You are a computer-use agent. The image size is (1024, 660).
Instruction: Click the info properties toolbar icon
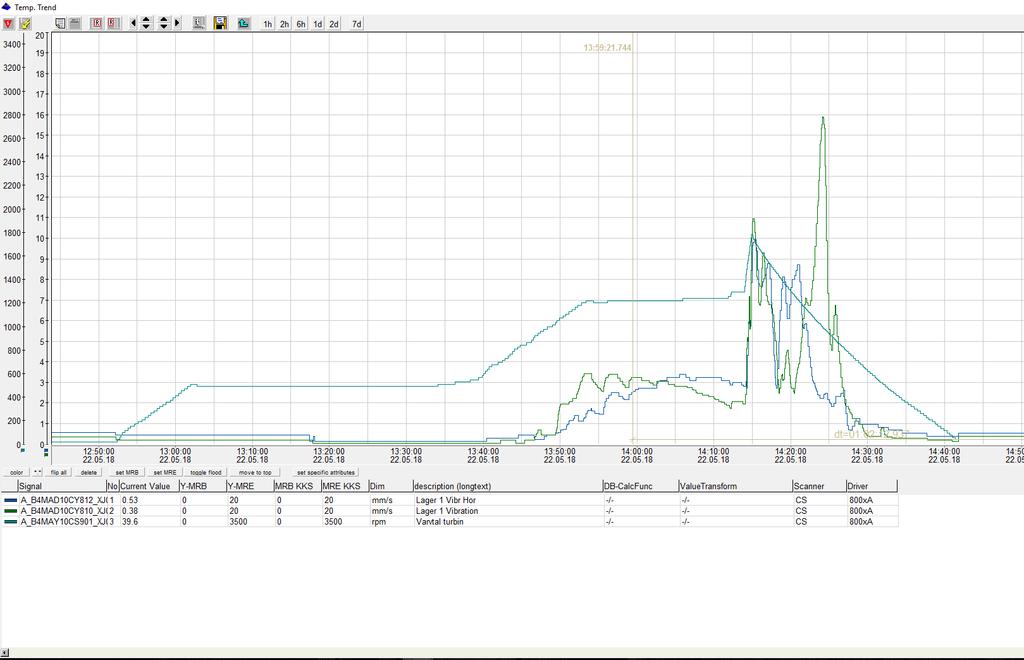point(199,24)
